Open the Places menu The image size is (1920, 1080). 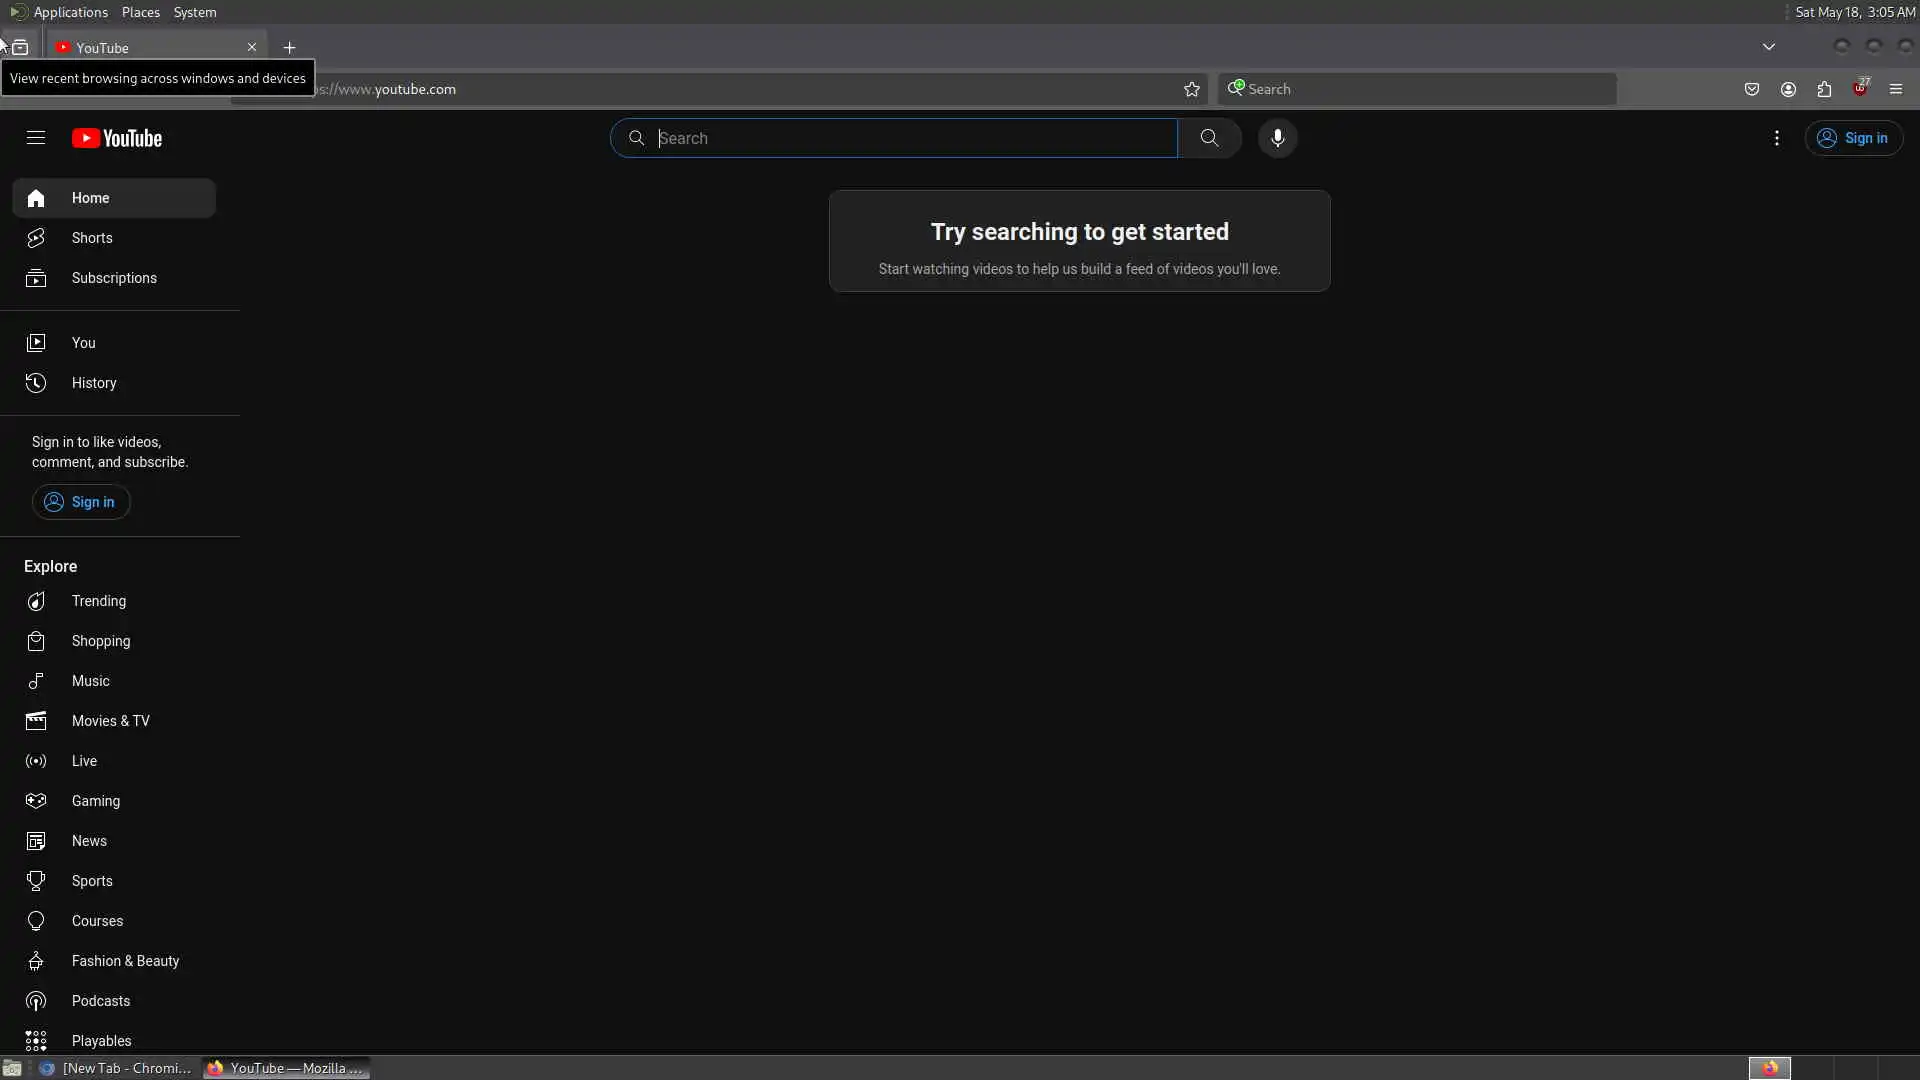point(140,12)
